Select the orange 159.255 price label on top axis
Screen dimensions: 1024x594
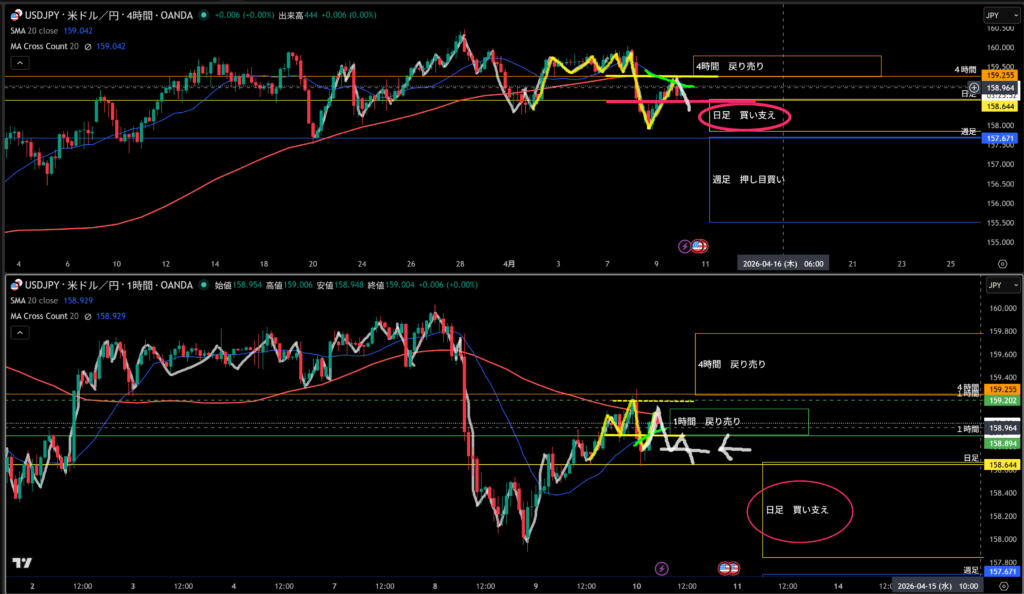click(999, 75)
